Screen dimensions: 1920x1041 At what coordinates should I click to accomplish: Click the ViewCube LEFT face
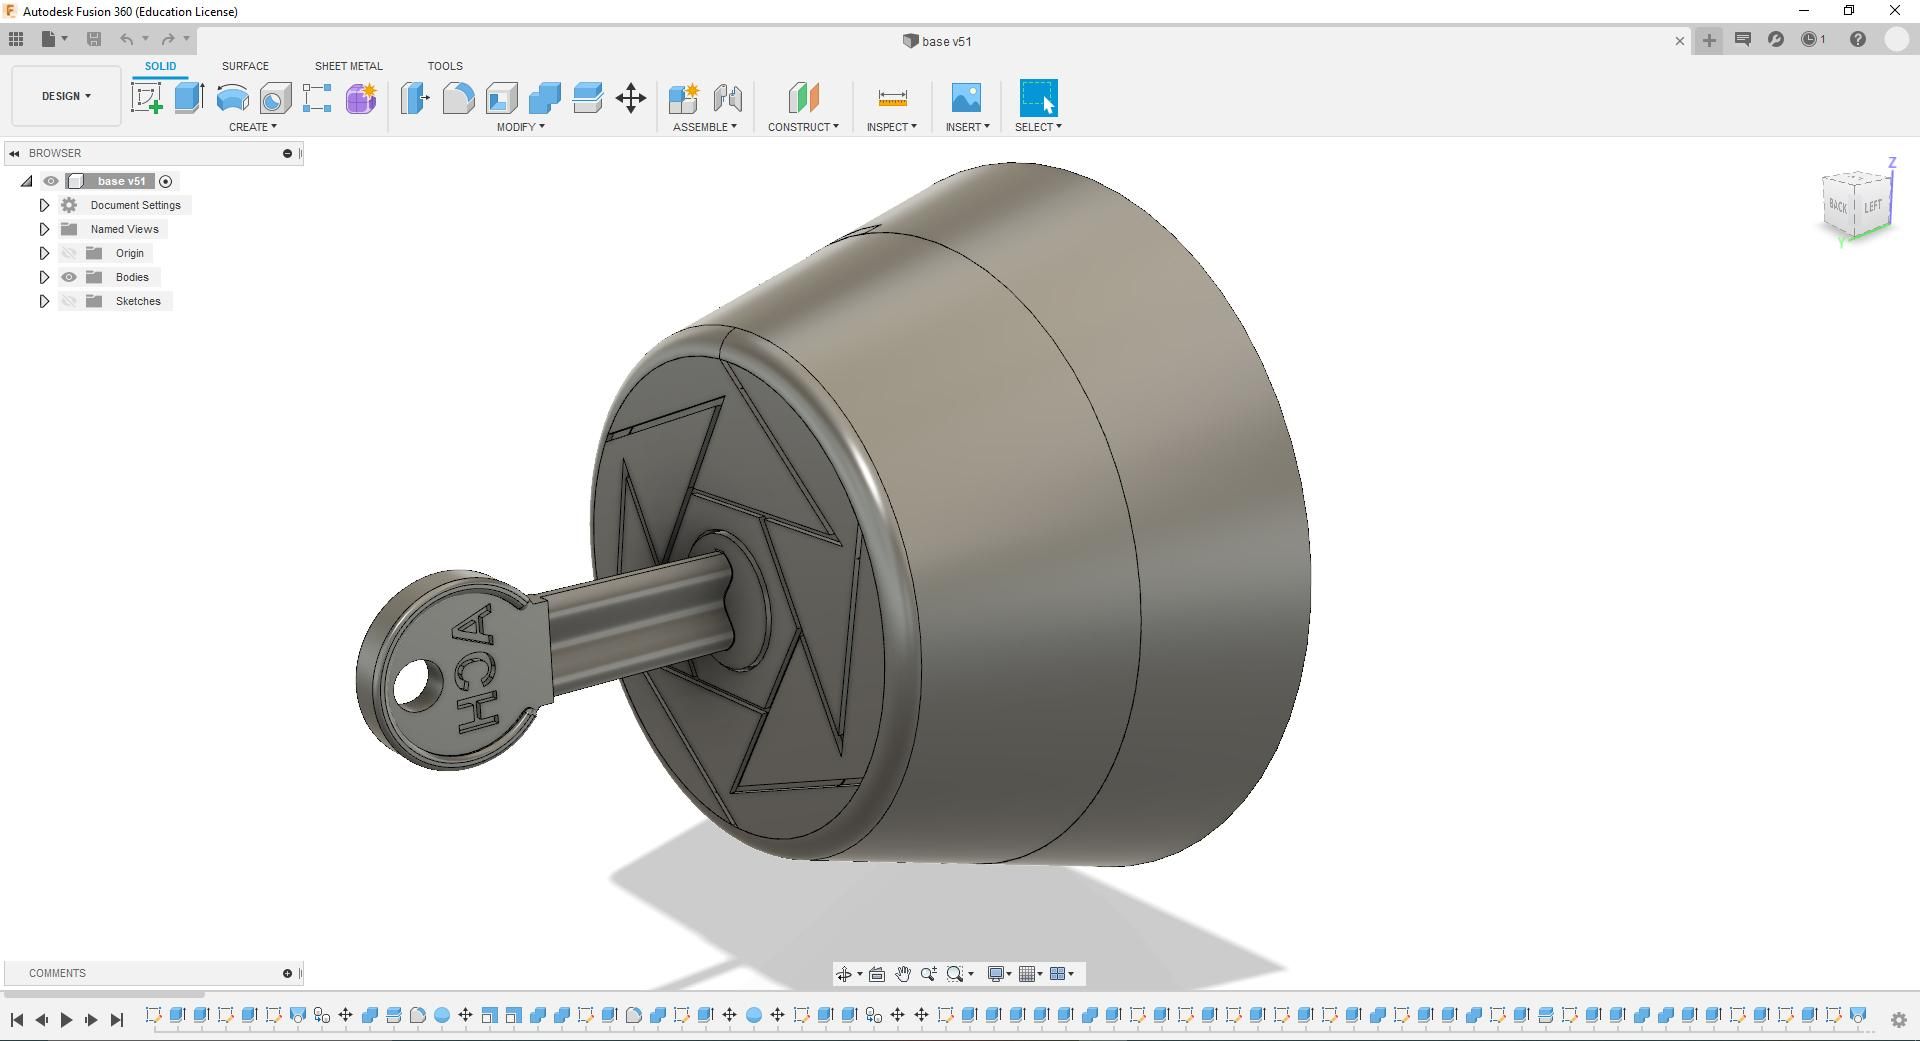coord(1873,206)
